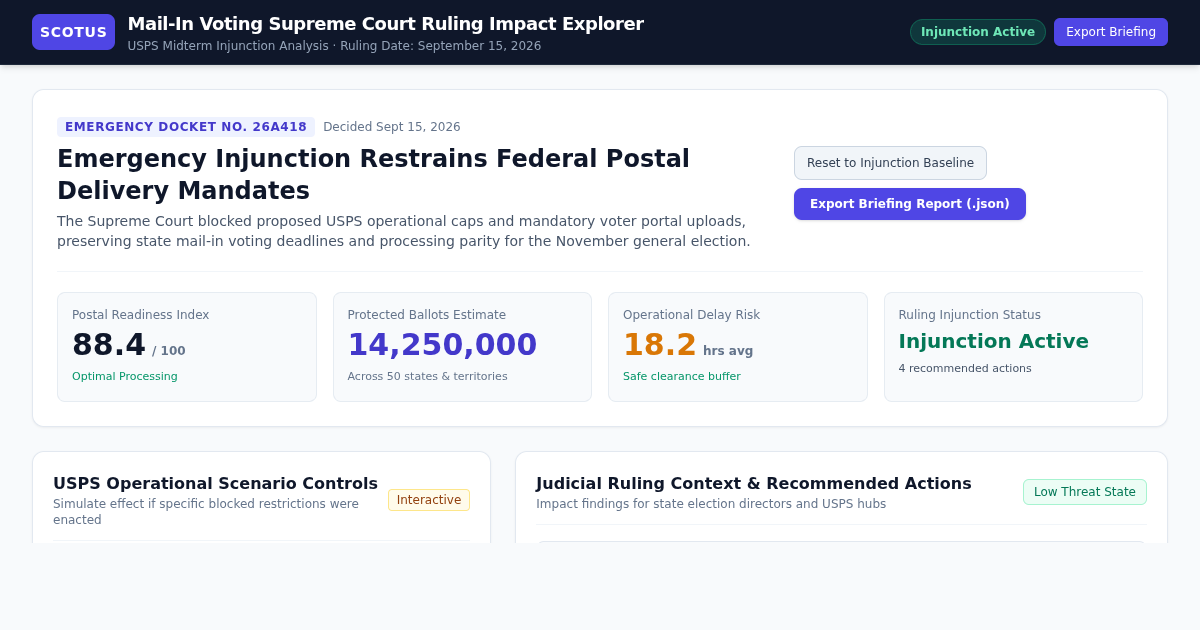Click the Ruling Injunction Status Injunction Active value
1200x630 pixels.
993,341
